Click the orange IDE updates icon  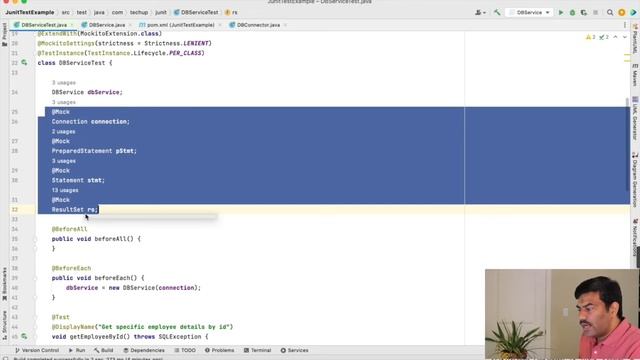click(x=622, y=13)
